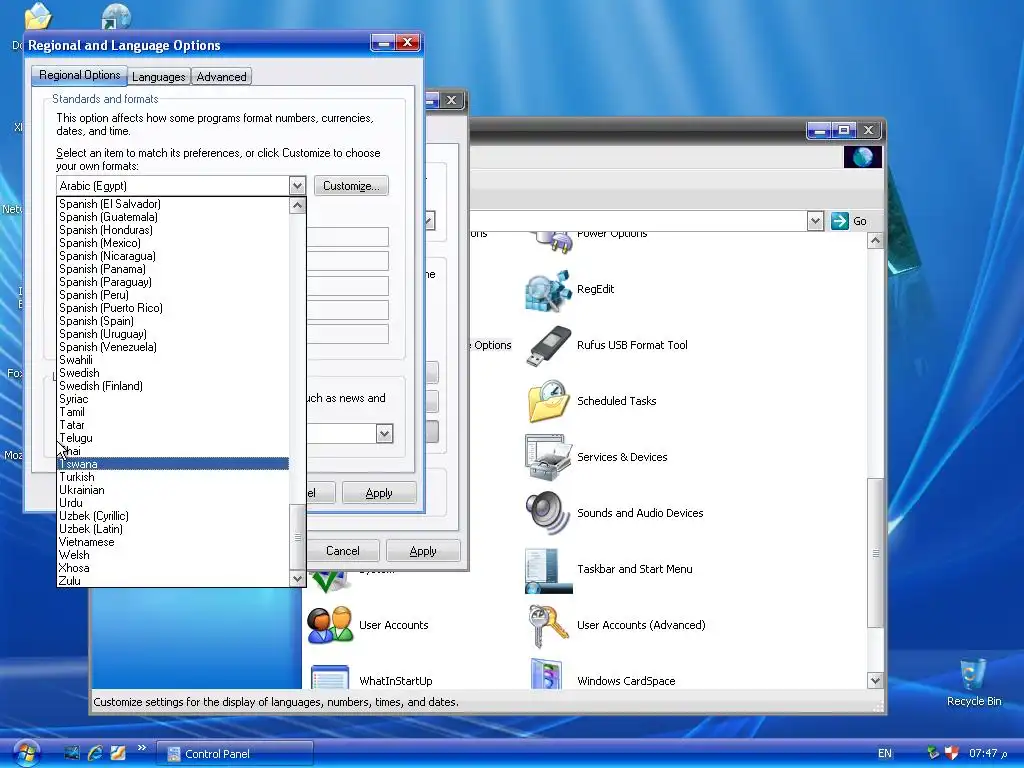This screenshot has height=768, width=1024.
Task: Click Cancel in the background dialog
Action: coord(343,551)
